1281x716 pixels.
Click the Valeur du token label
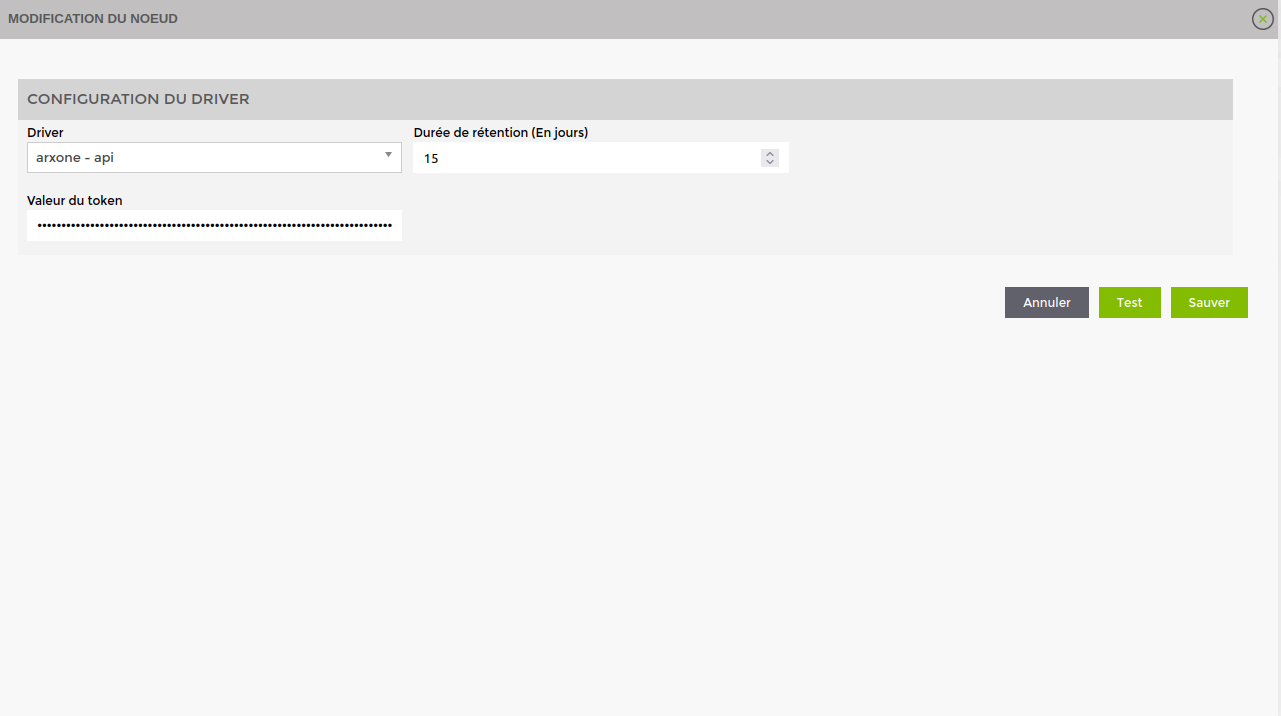75,201
